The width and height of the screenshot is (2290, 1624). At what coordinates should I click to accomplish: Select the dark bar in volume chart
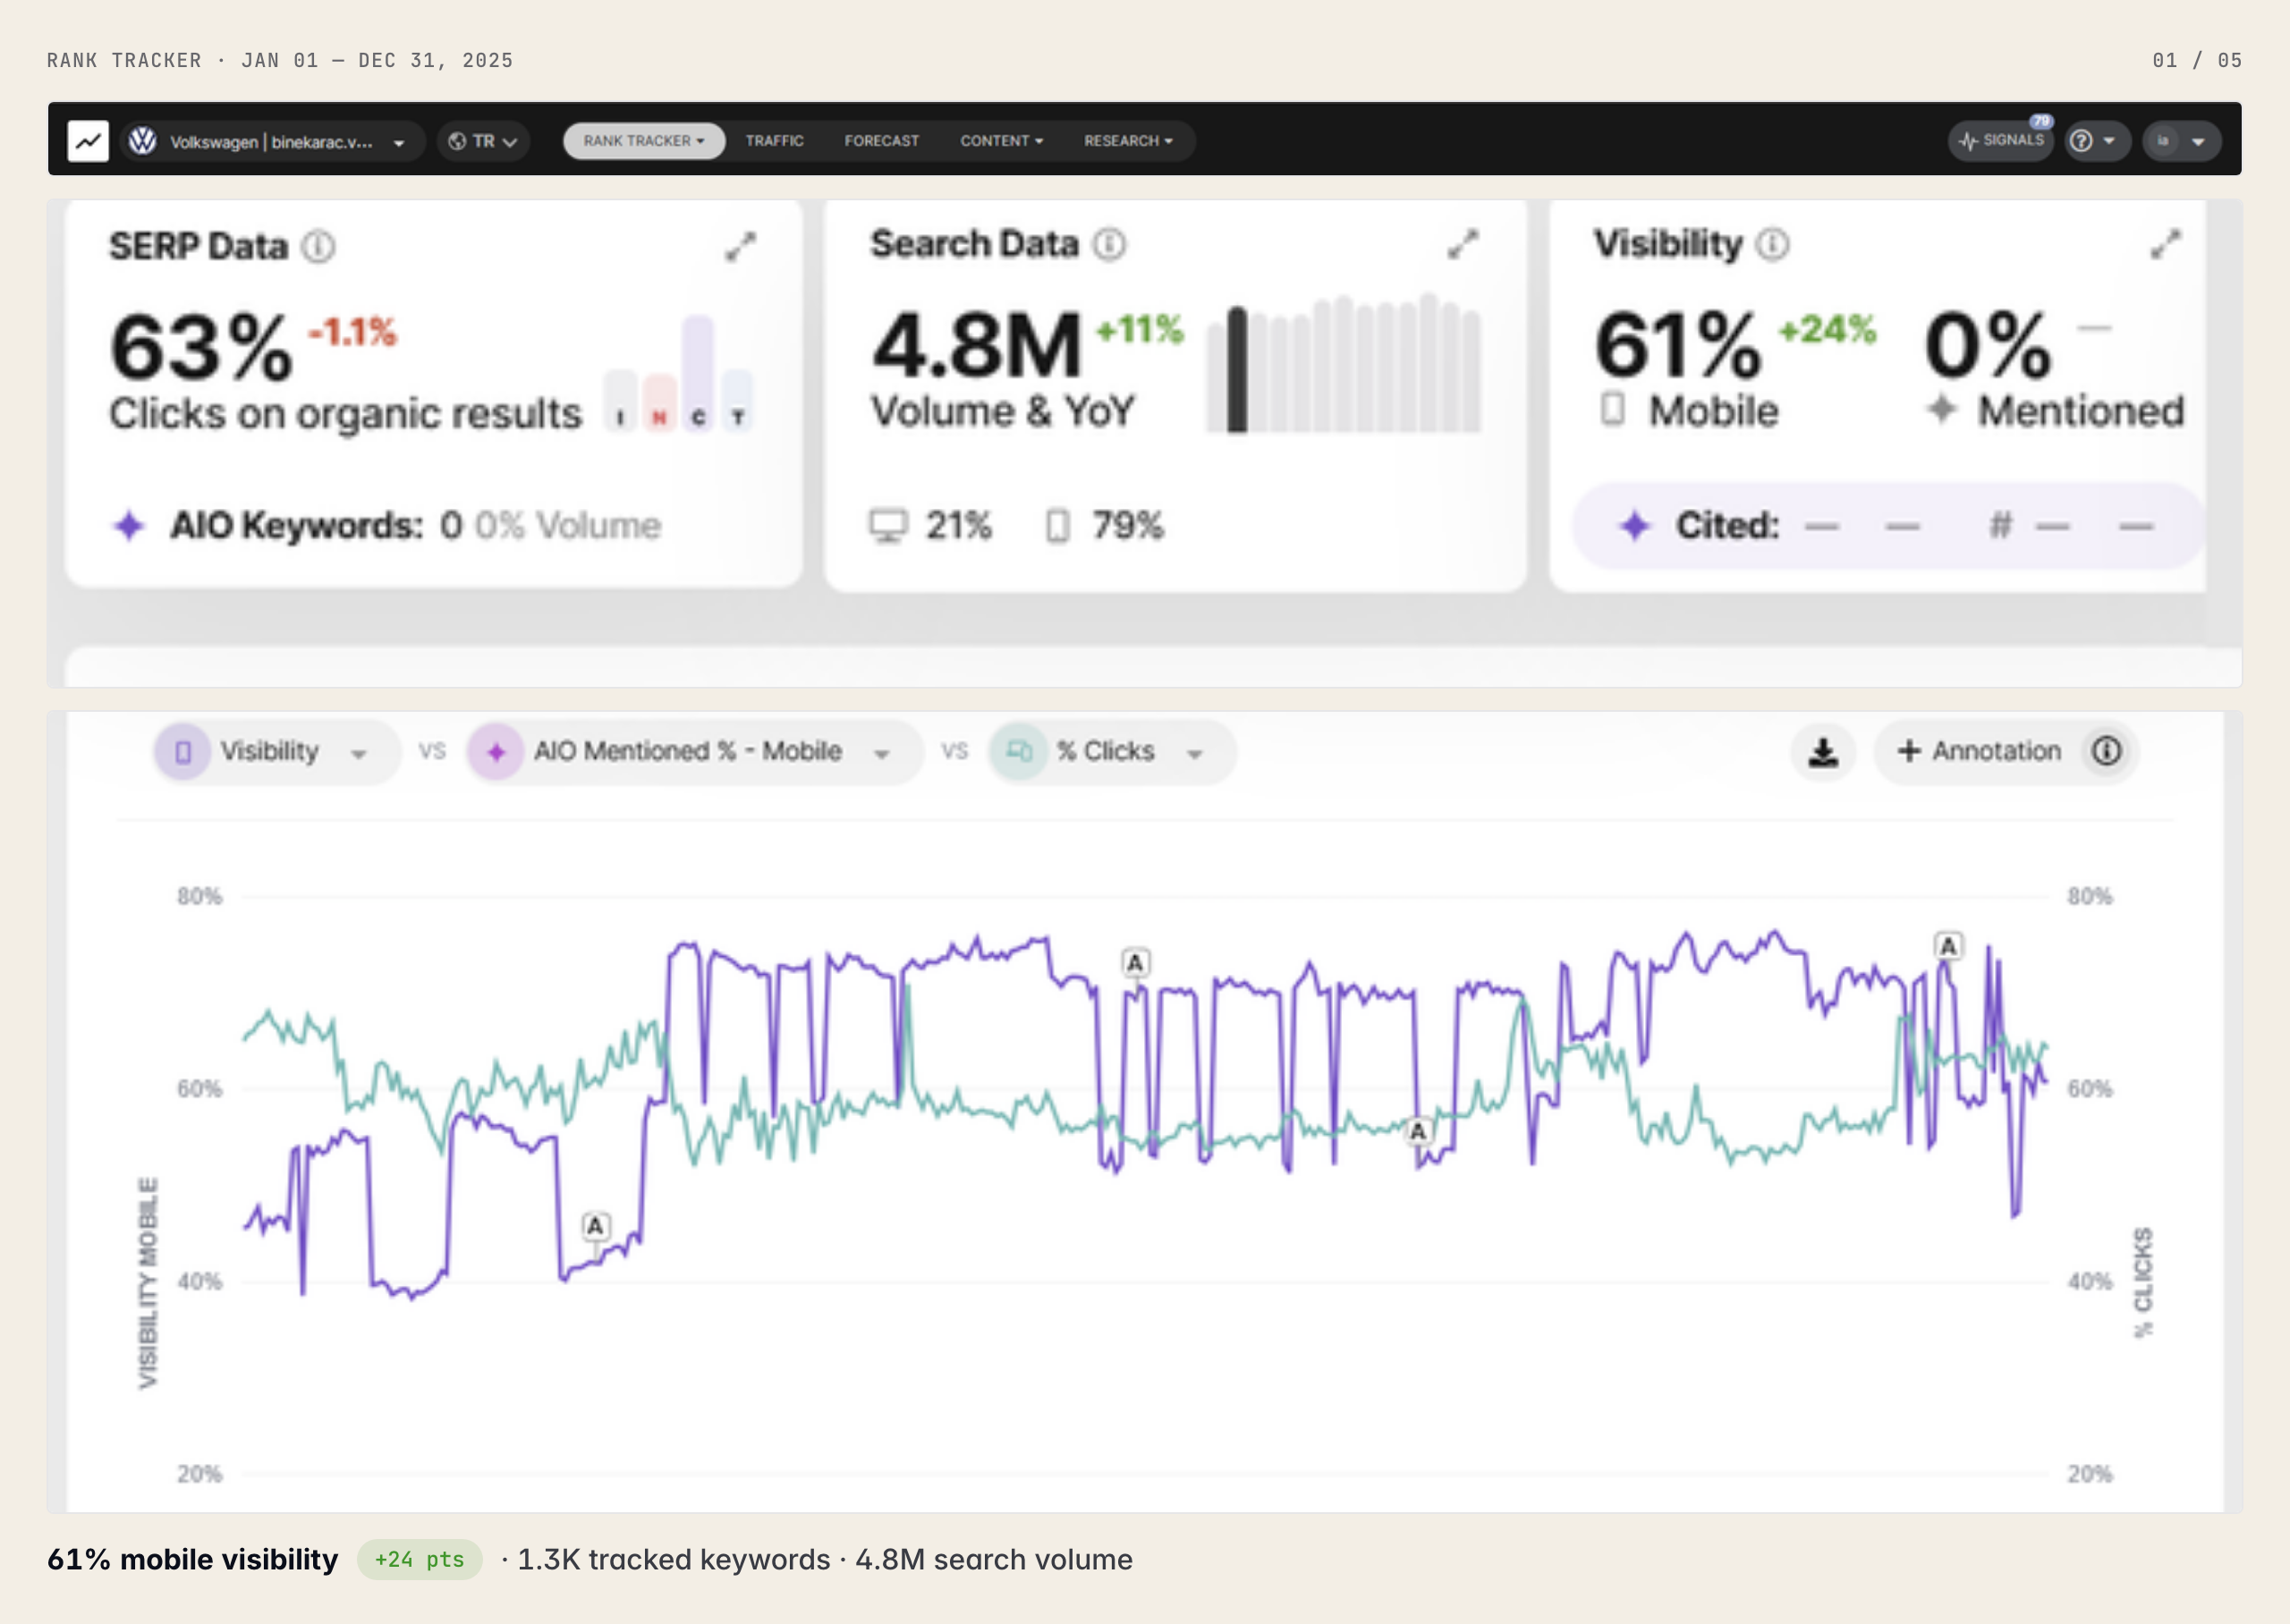coord(1237,369)
